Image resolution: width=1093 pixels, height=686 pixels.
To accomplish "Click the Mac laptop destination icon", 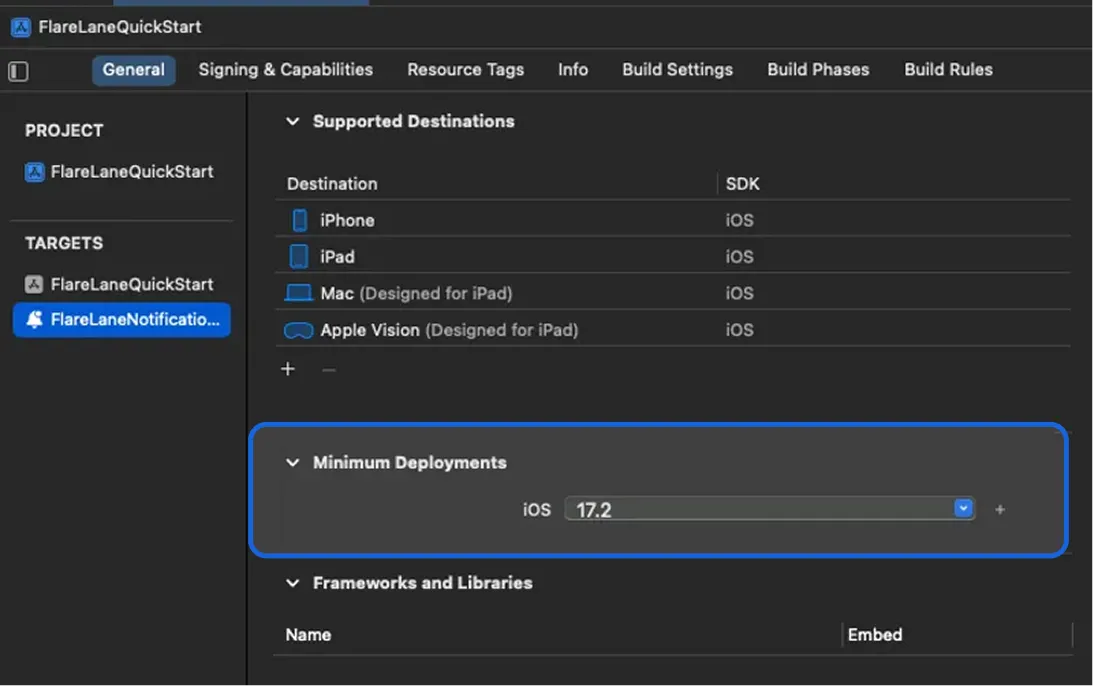I will tap(298, 293).
